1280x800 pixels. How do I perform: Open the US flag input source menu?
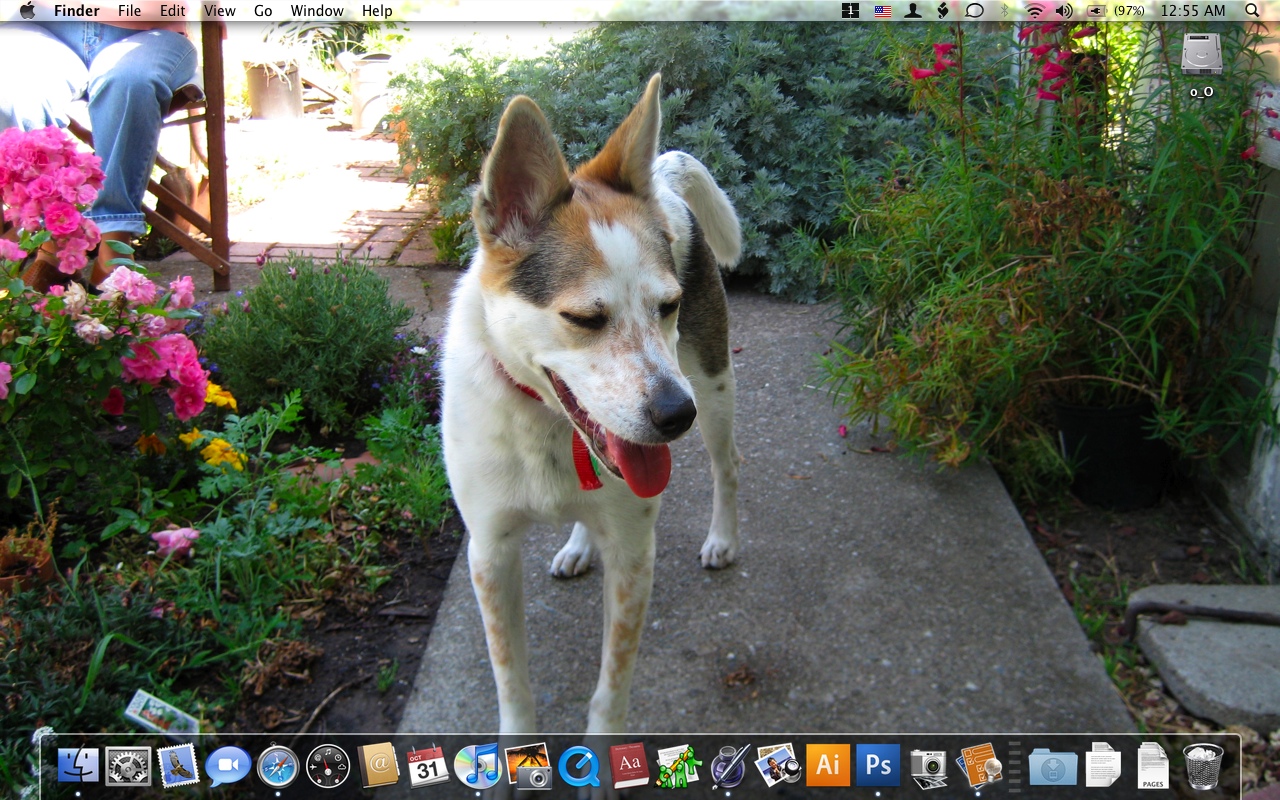click(x=882, y=10)
